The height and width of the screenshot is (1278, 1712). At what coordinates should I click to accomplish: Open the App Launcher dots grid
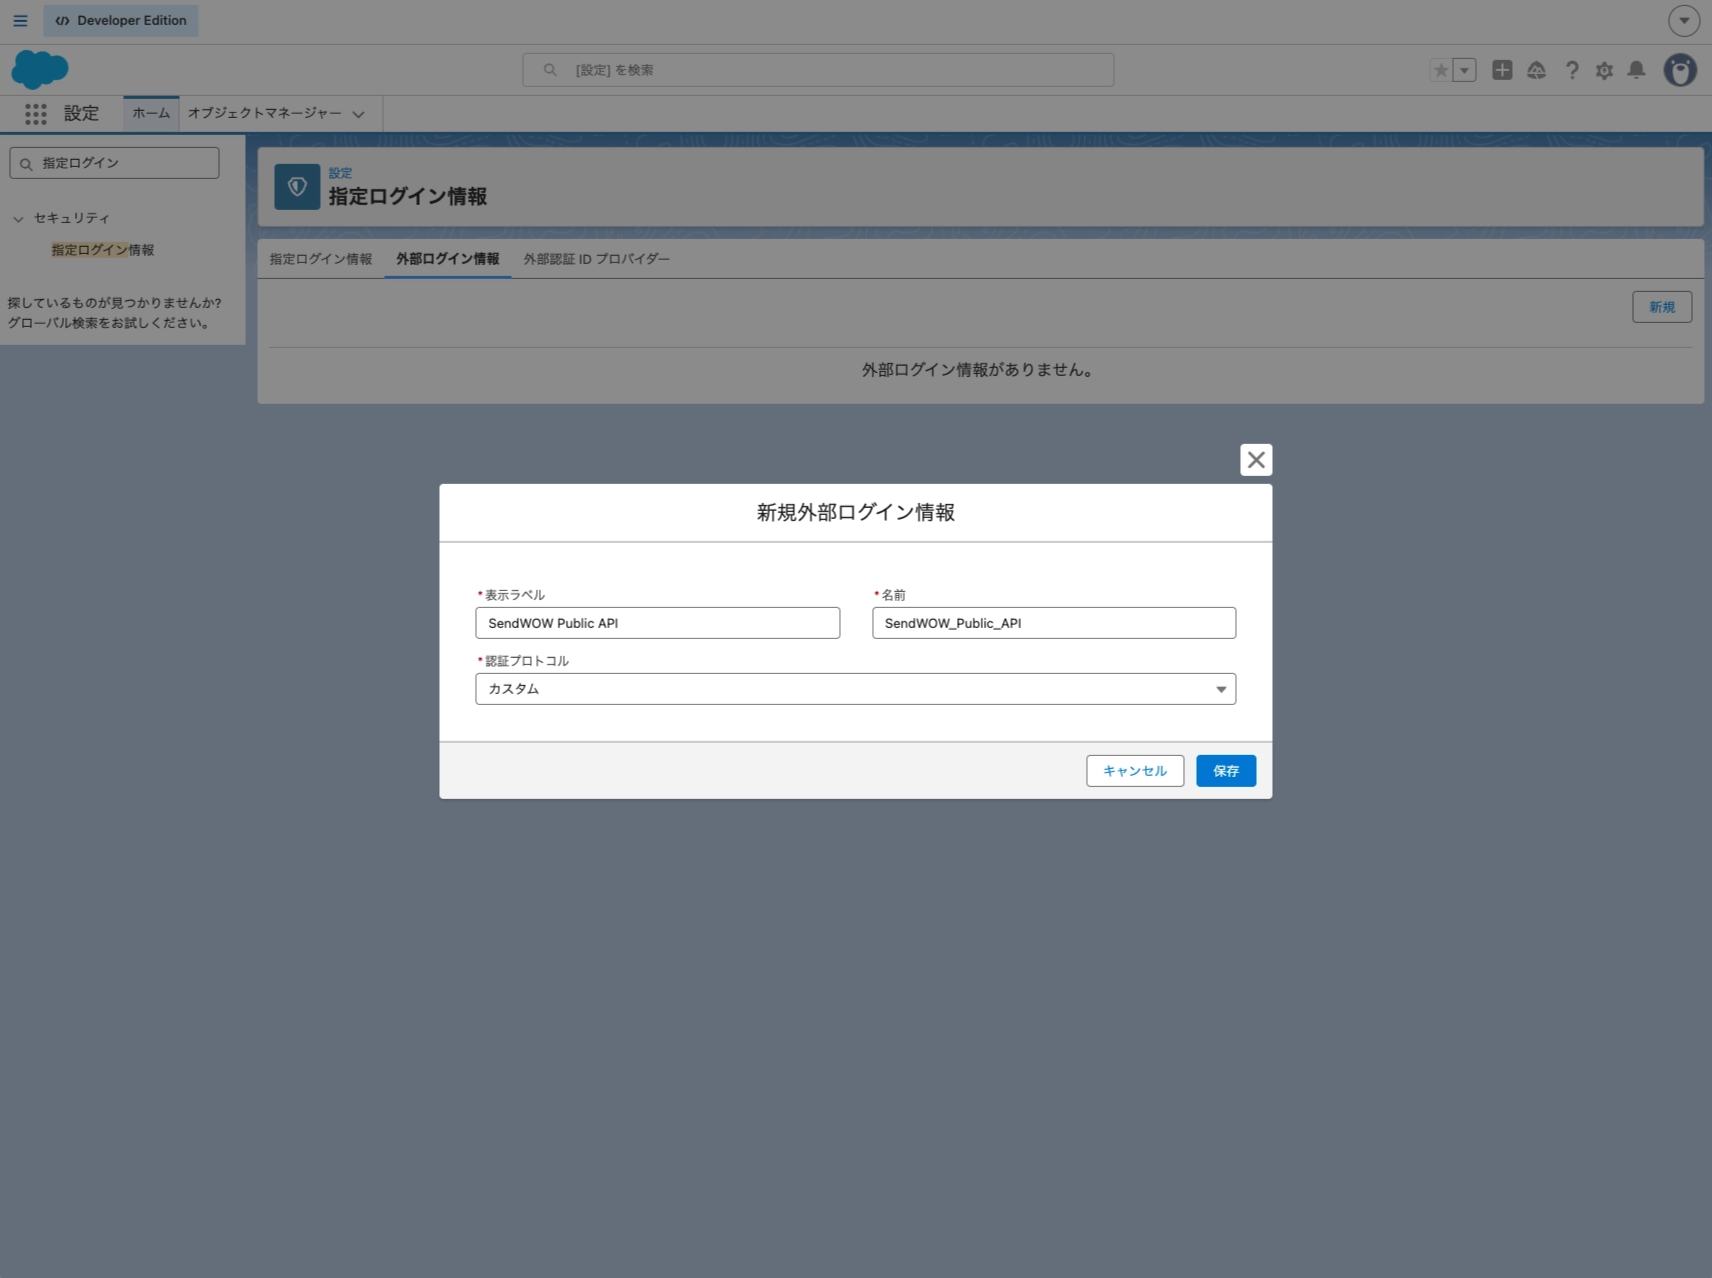coord(36,114)
